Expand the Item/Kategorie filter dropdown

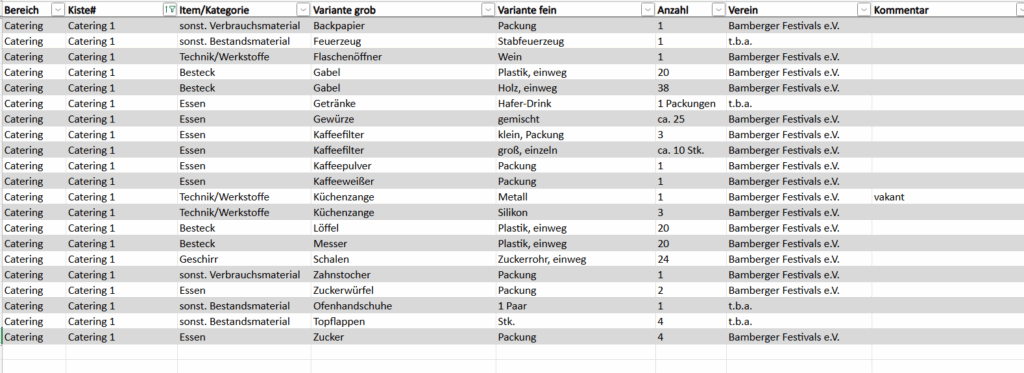(303, 10)
